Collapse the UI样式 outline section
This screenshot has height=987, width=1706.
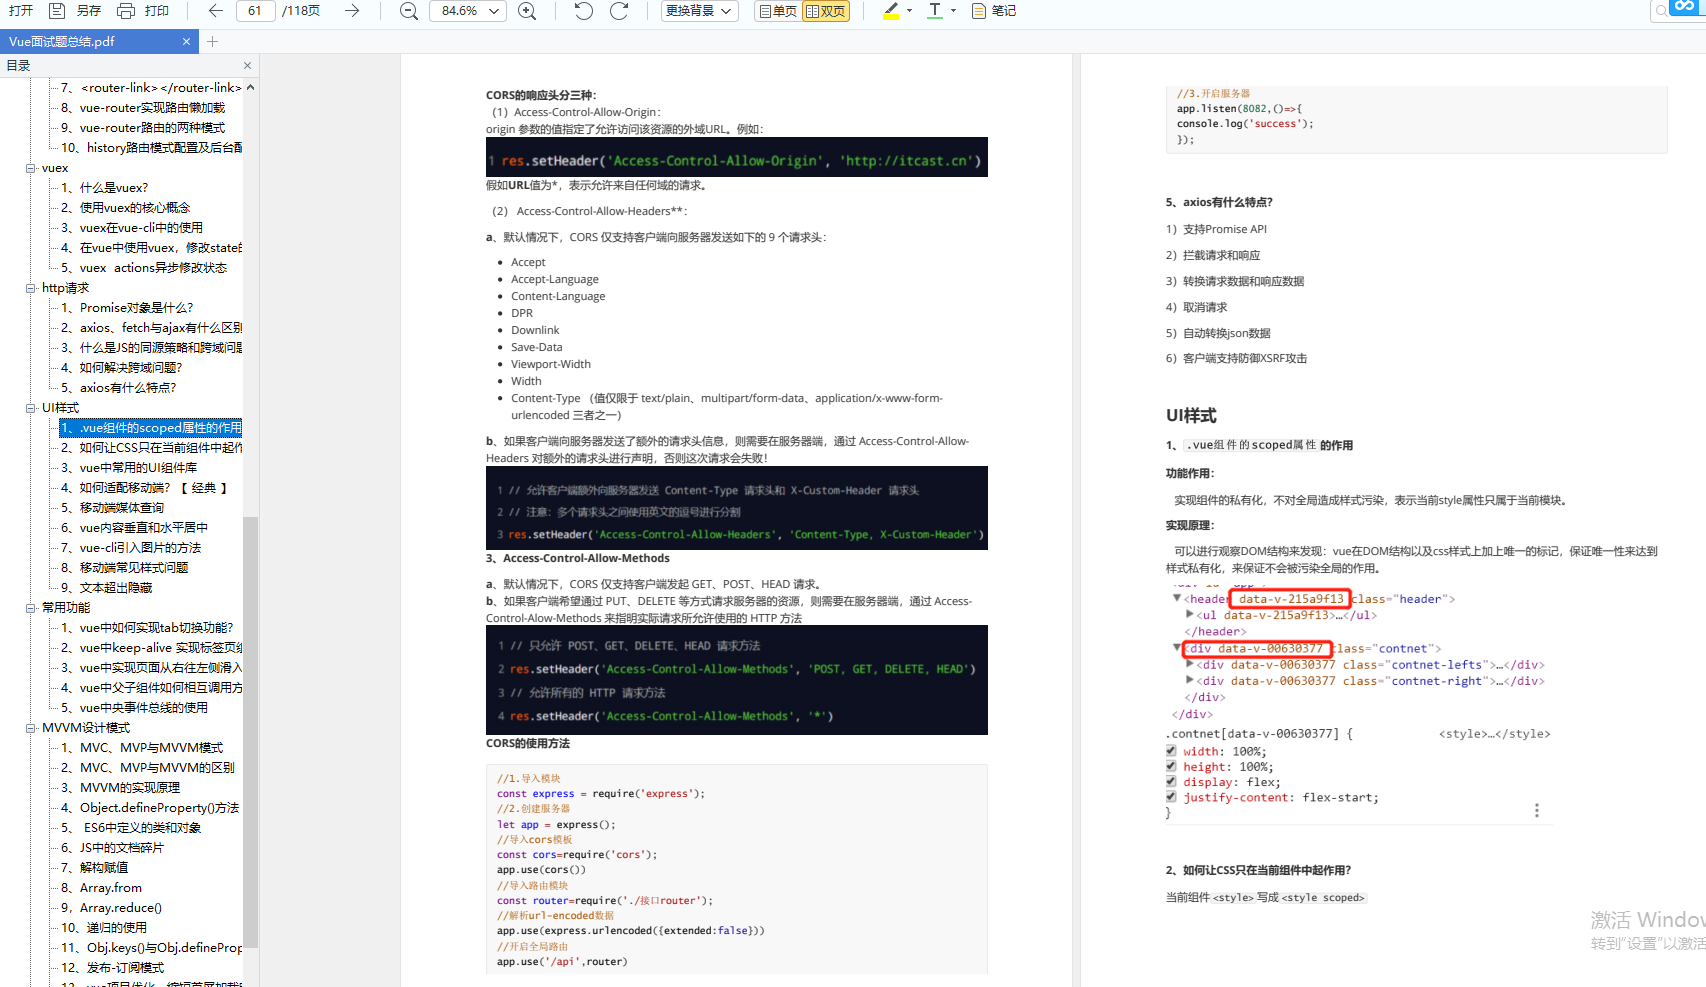[x=31, y=408]
